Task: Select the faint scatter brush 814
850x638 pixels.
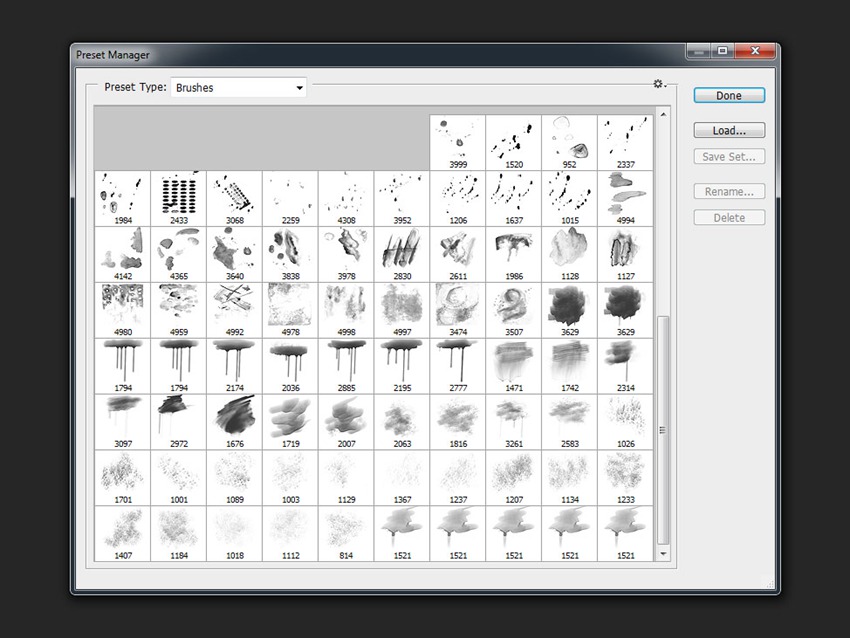Action: [346, 533]
